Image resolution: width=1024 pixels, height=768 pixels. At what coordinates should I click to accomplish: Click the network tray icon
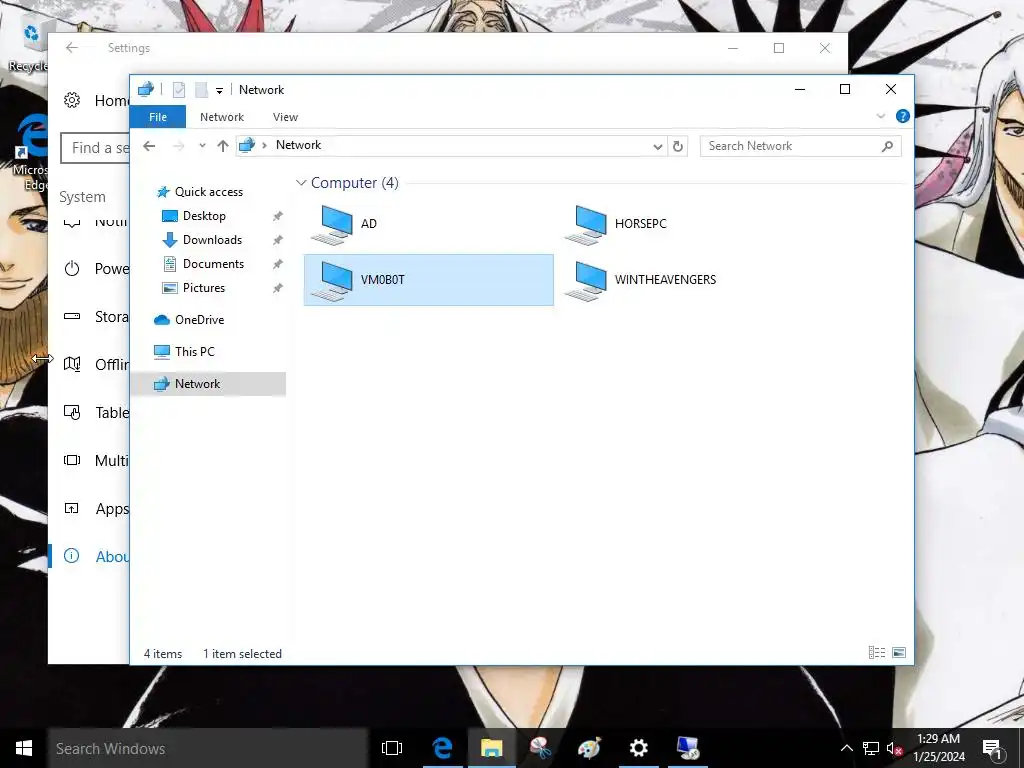(x=871, y=748)
